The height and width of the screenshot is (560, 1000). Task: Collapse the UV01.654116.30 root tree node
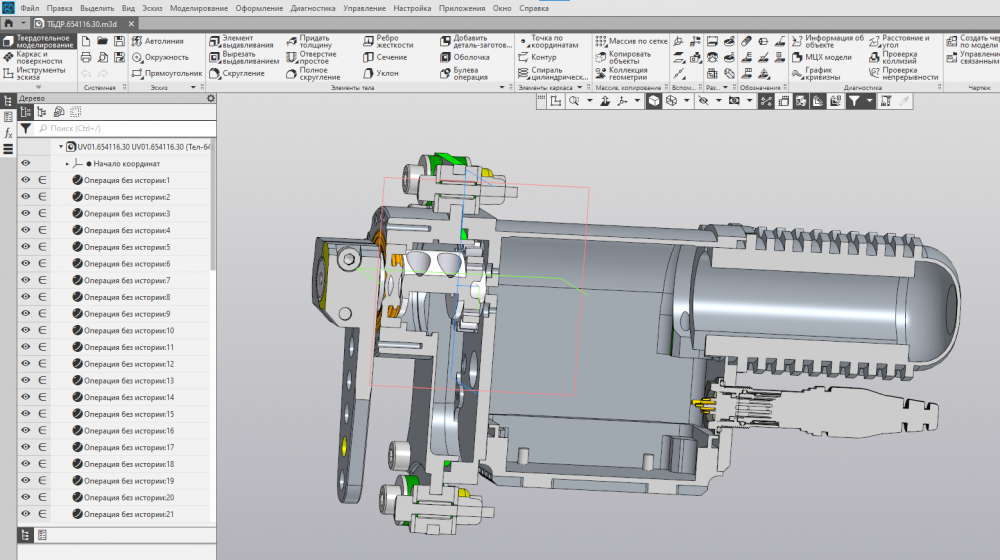tap(60, 147)
